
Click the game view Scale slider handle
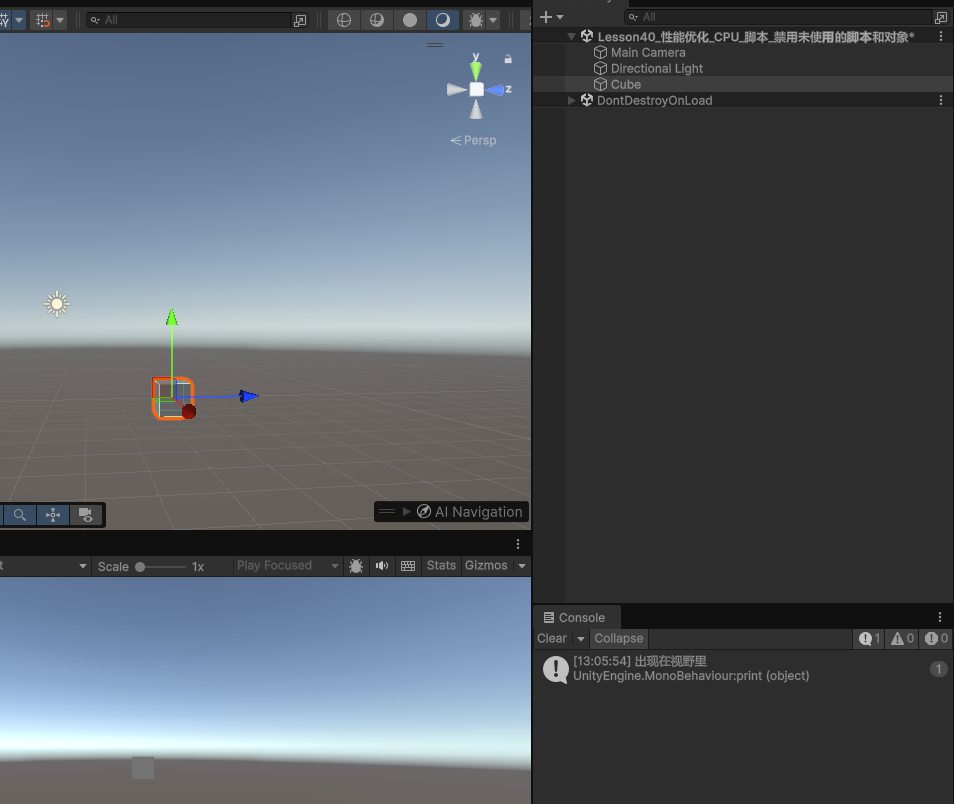[140, 567]
